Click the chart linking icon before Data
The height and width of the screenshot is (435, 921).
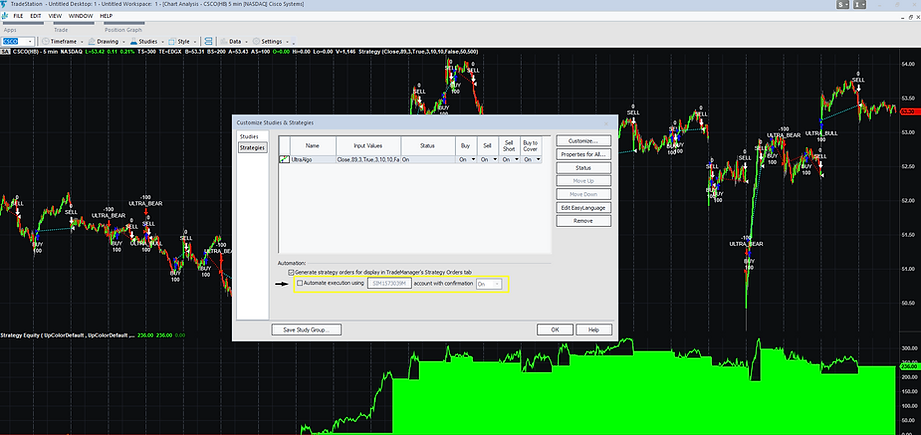click(x=209, y=42)
